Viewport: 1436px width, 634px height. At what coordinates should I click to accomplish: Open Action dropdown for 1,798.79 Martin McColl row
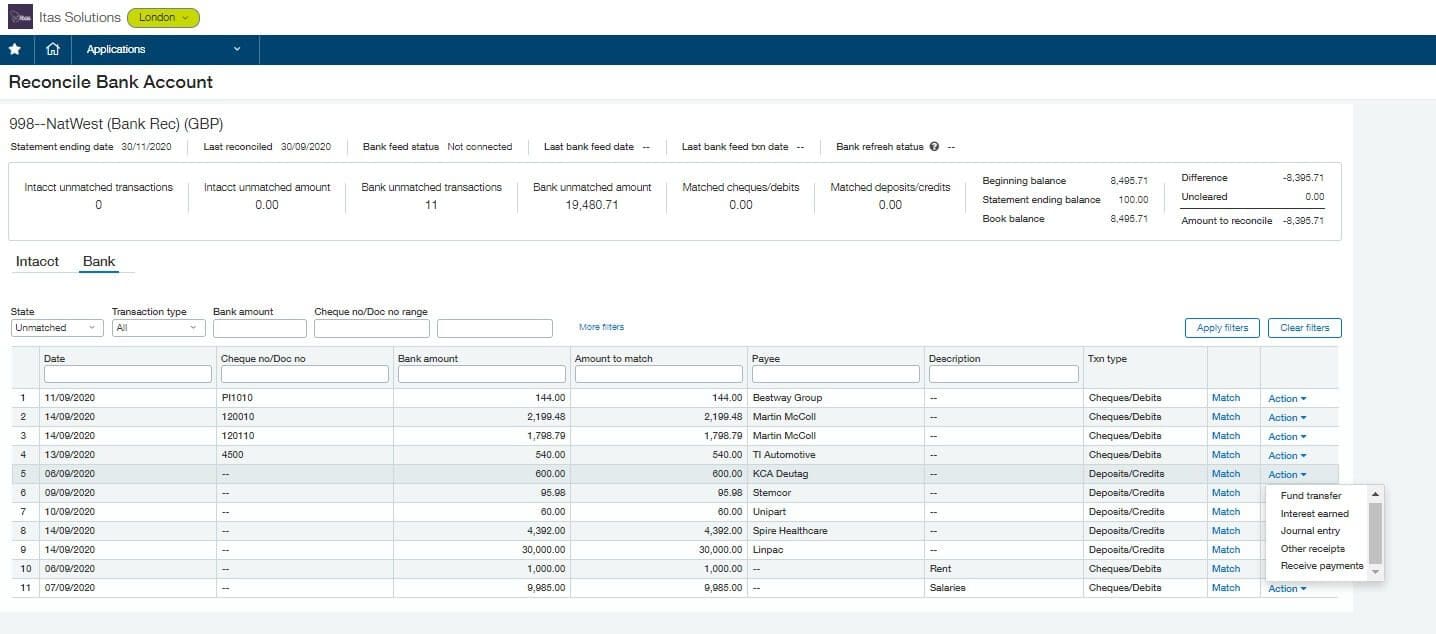[1287, 436]
